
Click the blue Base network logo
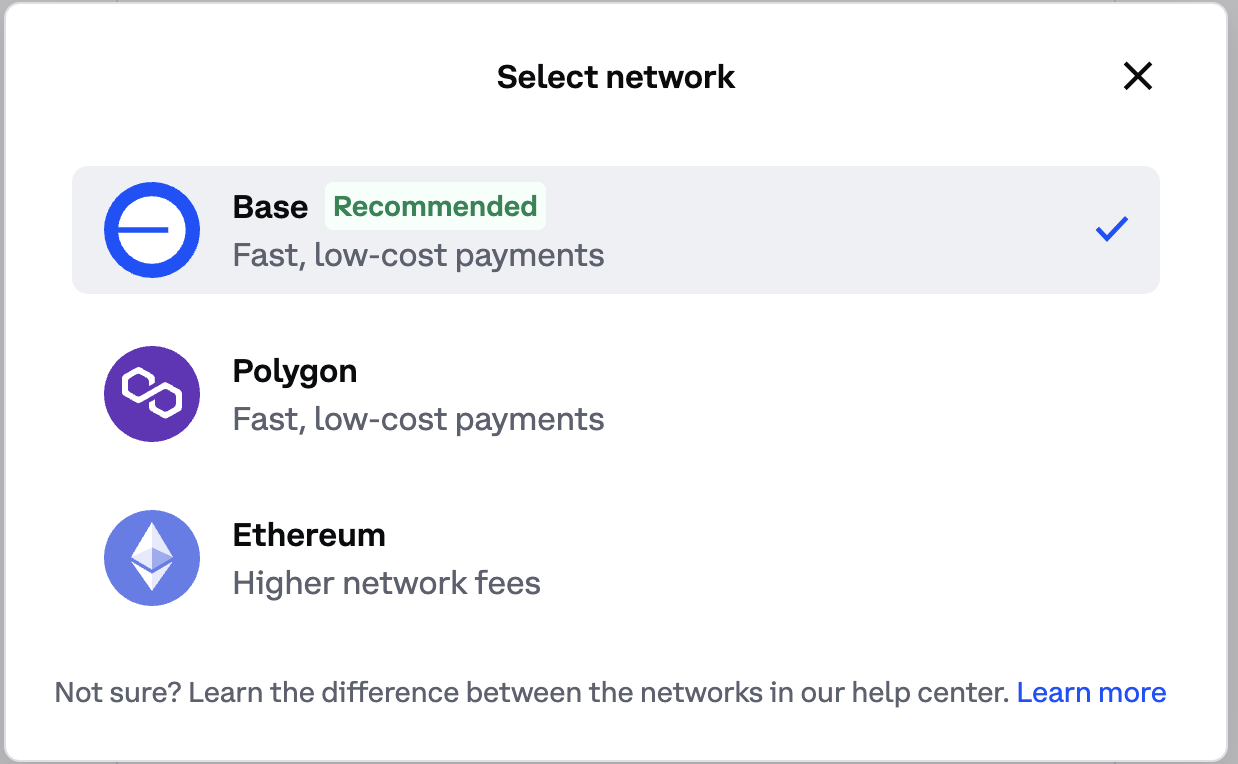pyautogui.click(x=152, y=230)
